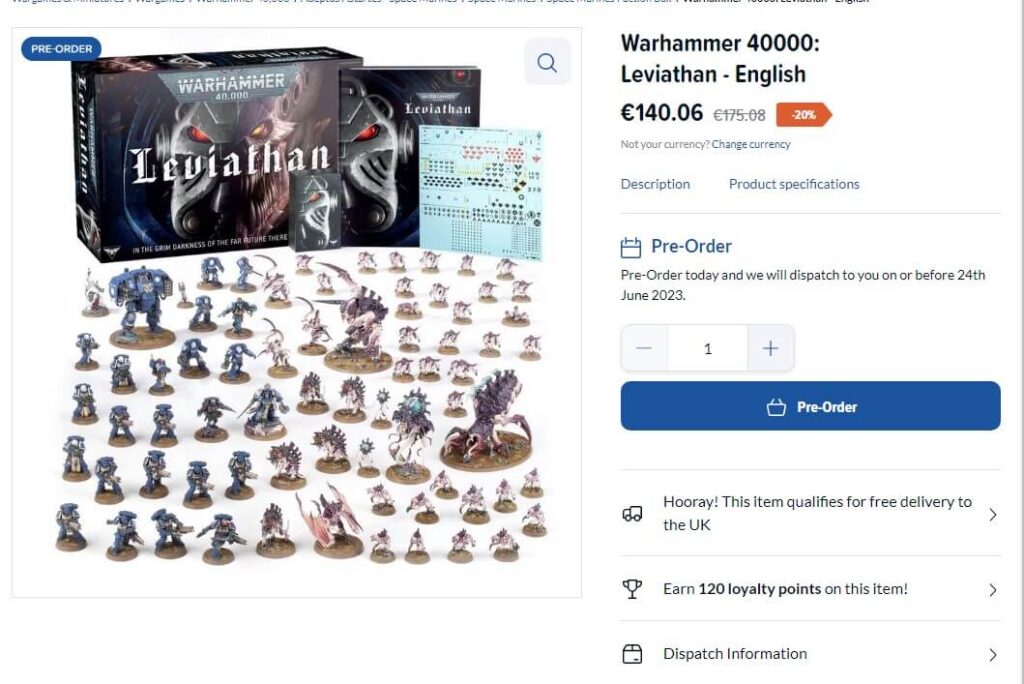The width and height of the screenshot is (1024, 684).
Task: Open the Product specifications tab
Action: coord(794,184)
